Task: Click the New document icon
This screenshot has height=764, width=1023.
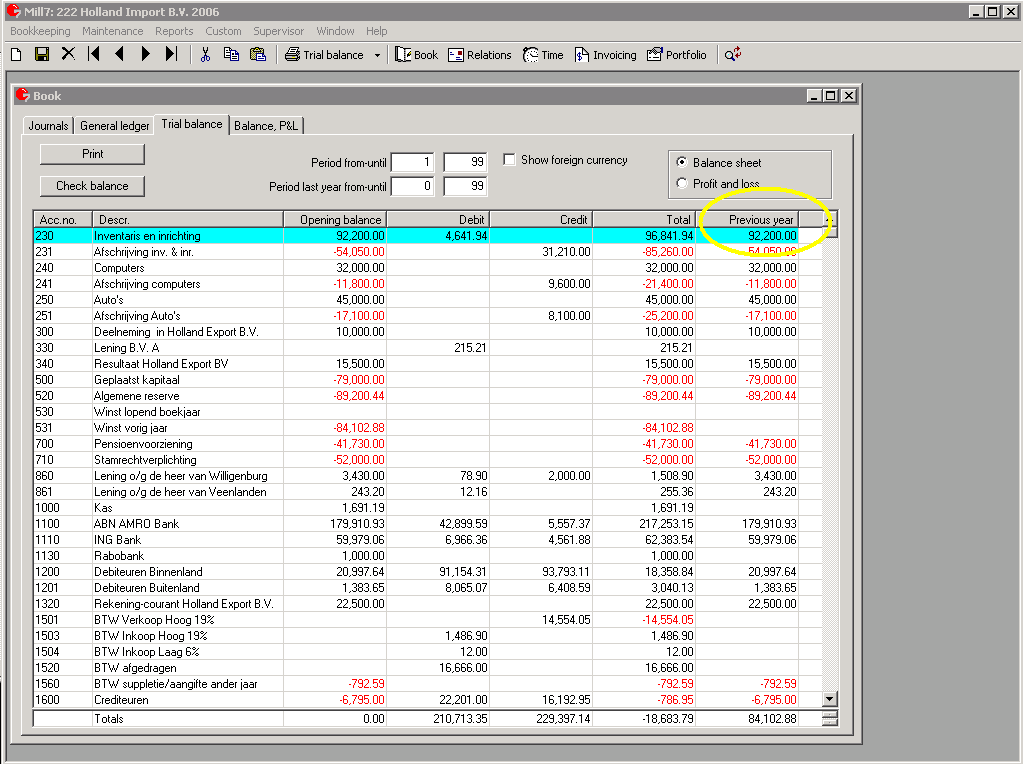Action: pos(16,55)
